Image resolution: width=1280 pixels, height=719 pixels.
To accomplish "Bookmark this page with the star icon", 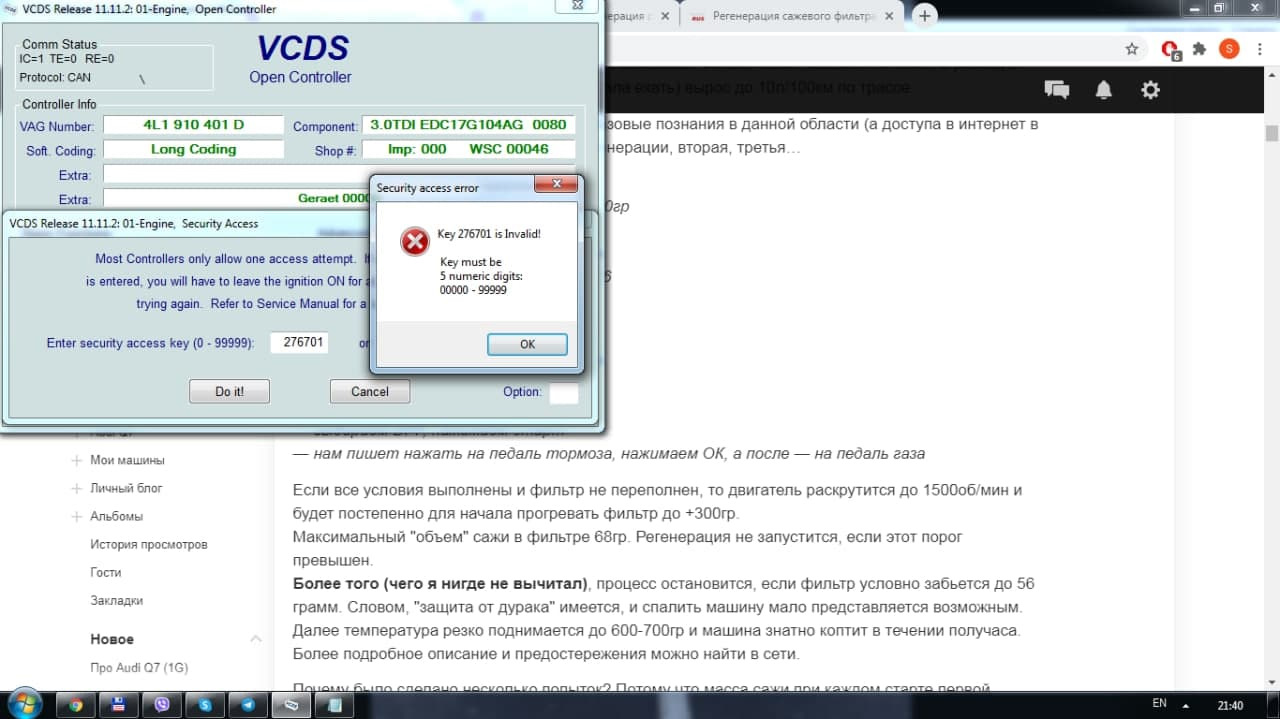I will click(x=1131, y=49).
